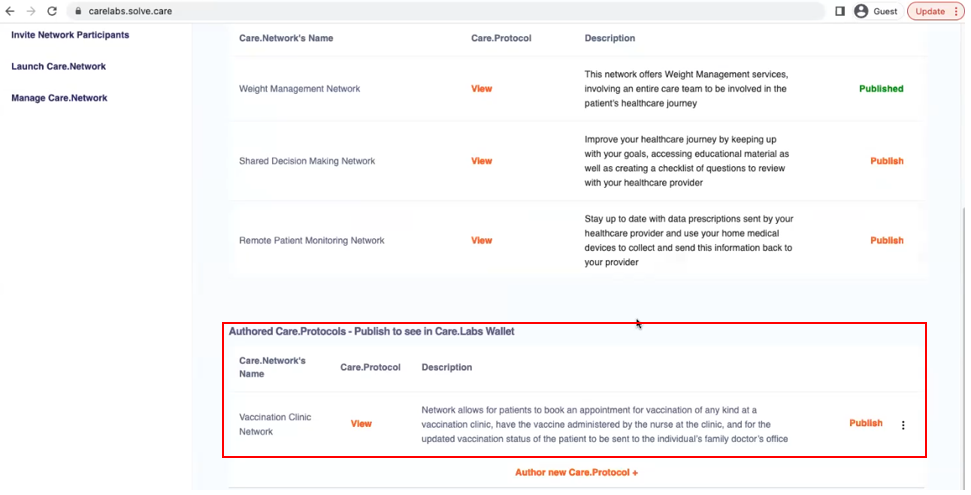Go to Manage Care.Network in the sidebar
This screenshot has width=971, height=495.
pyautogui.click(x=59, y=98)
